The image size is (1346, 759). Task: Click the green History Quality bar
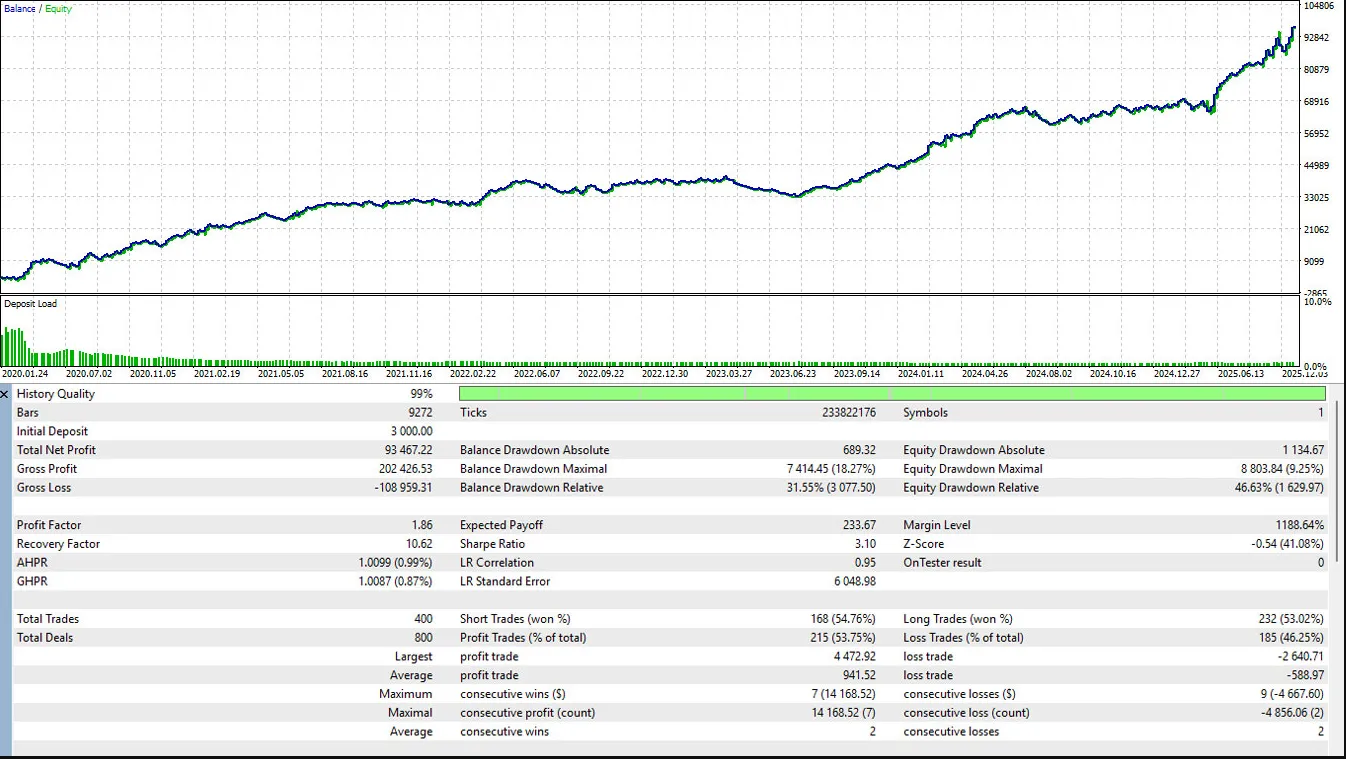[892, 394]
